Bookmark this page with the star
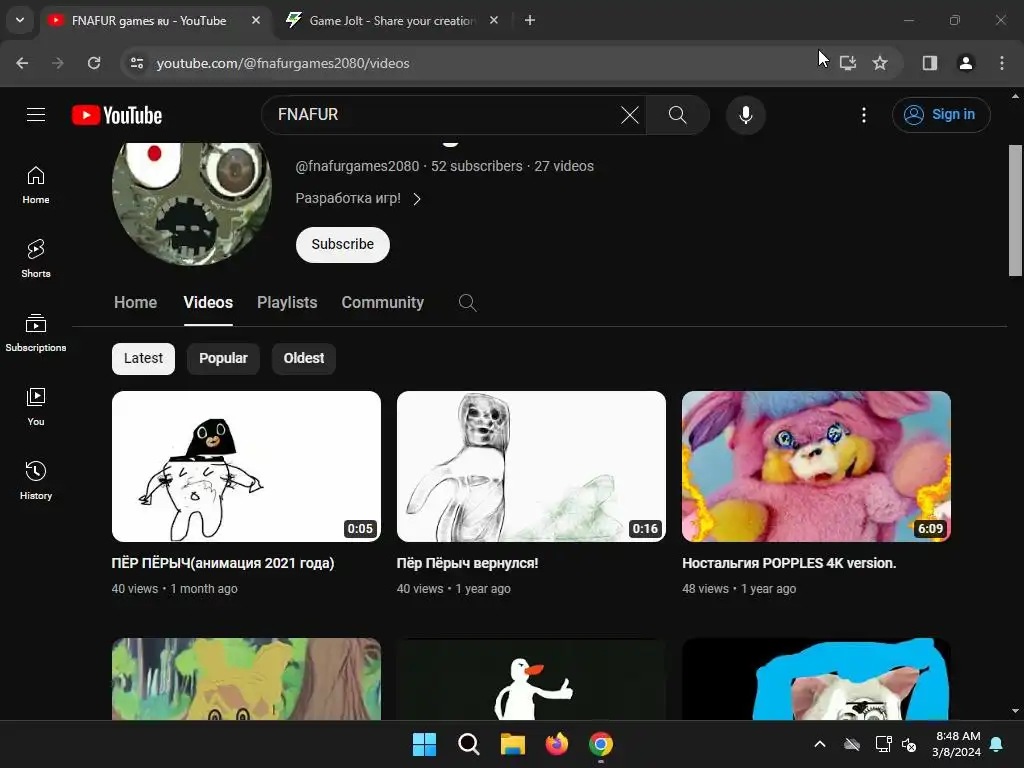The width and height of the screenshot is (1024, 768). point(880,63)
